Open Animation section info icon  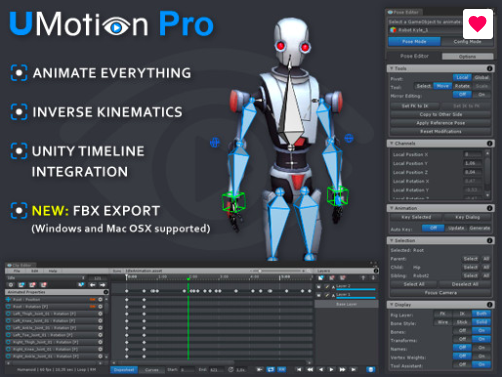click(489, 208)
